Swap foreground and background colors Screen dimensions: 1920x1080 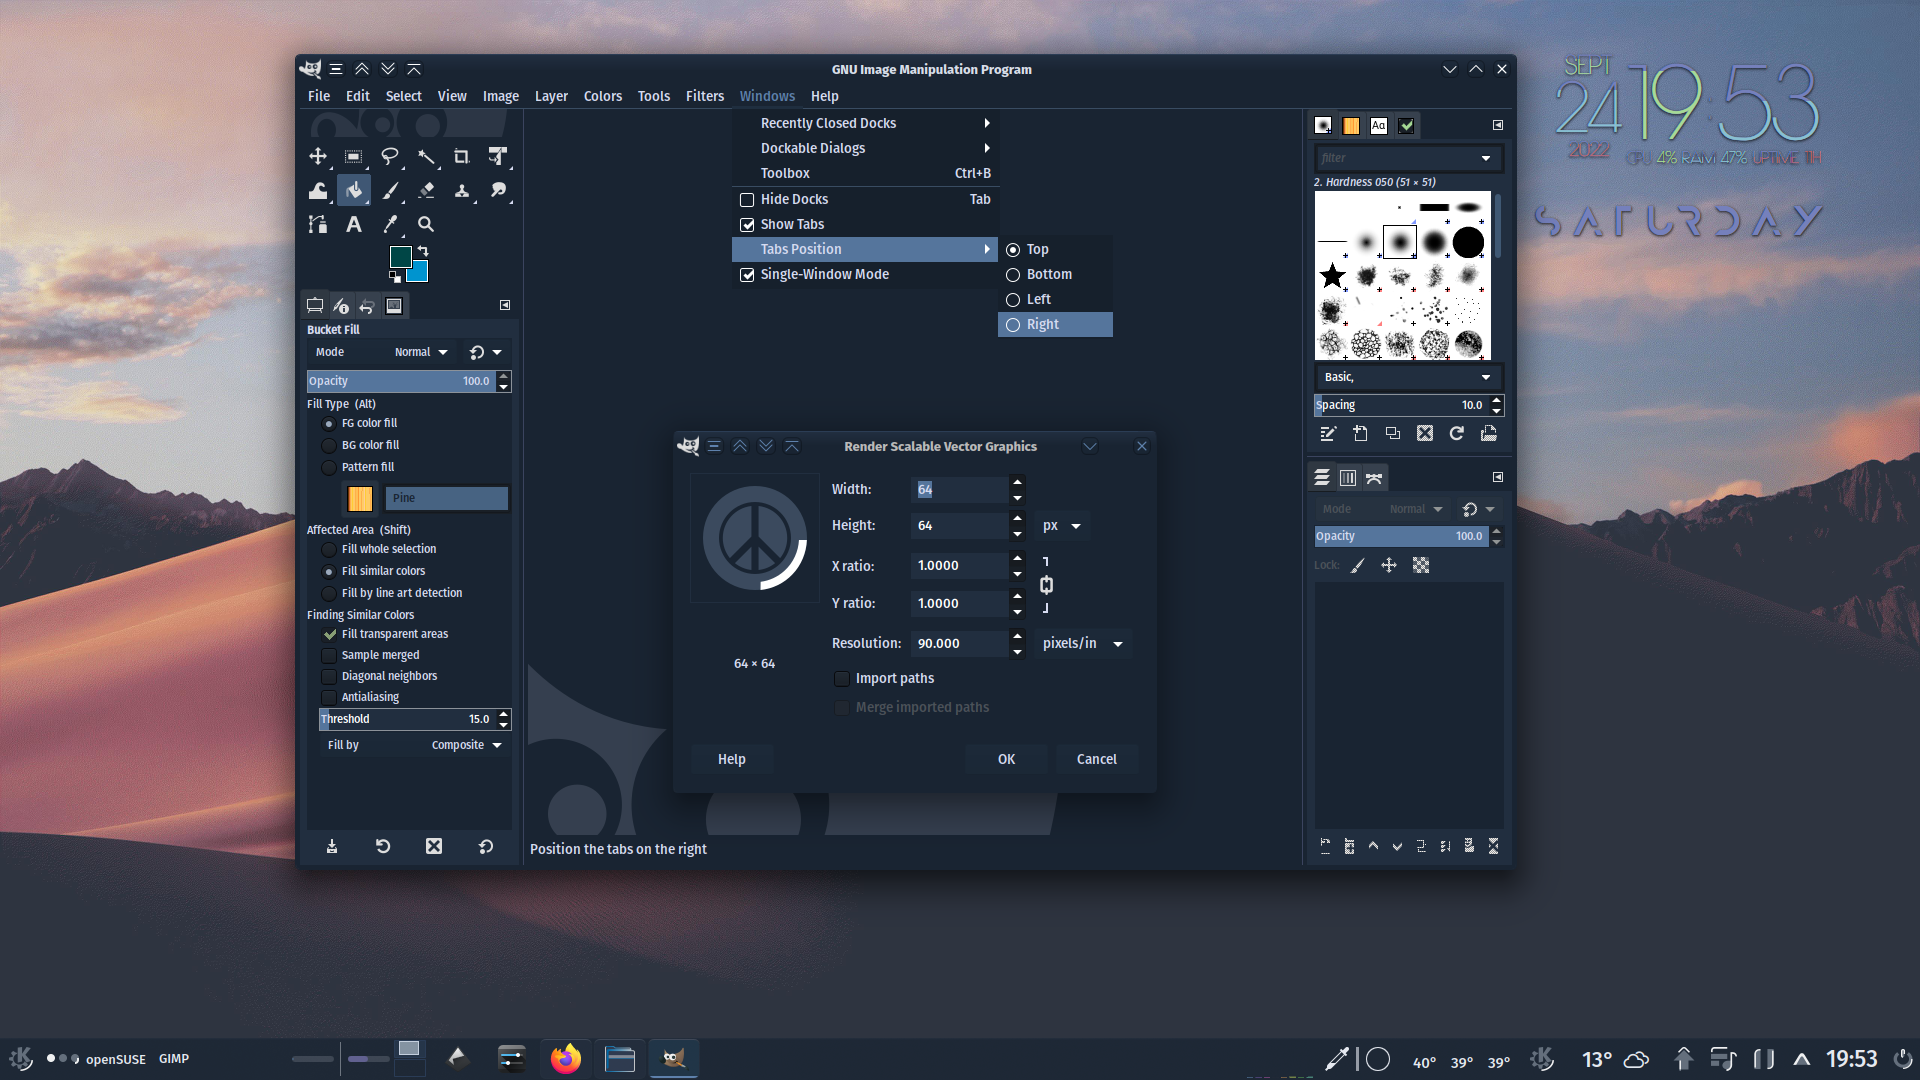[x=423, y=251]
